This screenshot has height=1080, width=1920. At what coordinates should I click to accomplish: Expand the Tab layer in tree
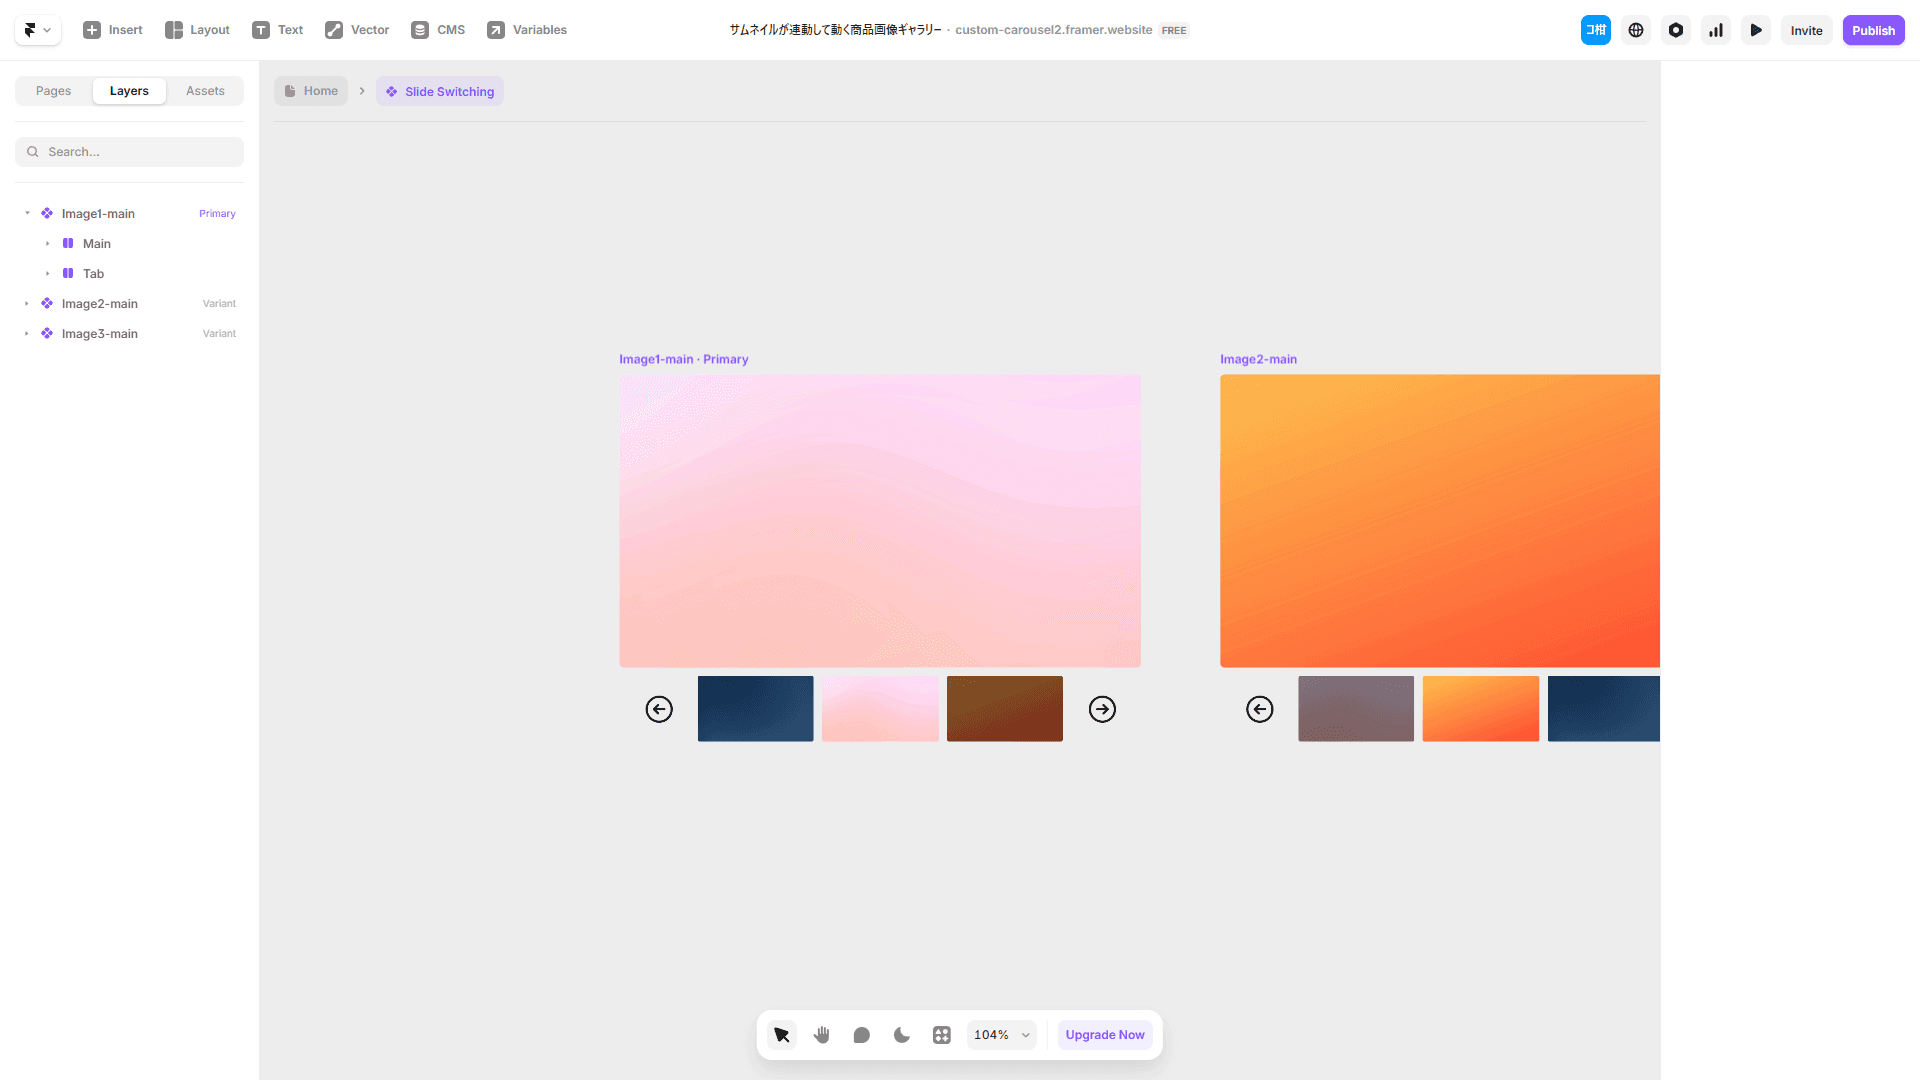[x=47, y=274]
